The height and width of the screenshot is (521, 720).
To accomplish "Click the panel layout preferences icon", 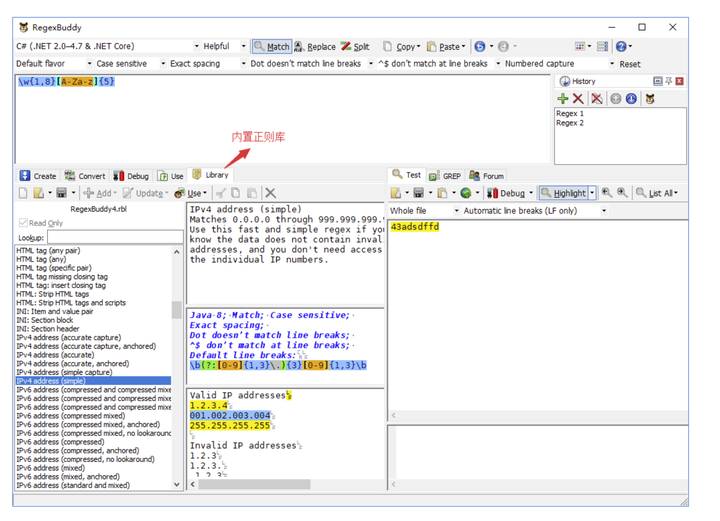I will [603, 46].
